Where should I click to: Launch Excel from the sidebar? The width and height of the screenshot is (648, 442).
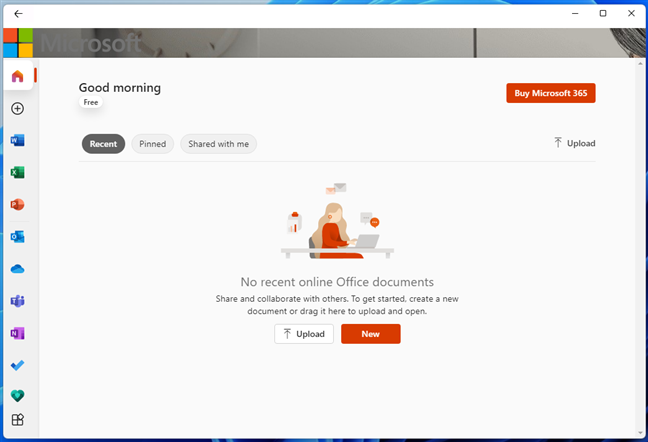pyautogui.click(x=17, y=172)
